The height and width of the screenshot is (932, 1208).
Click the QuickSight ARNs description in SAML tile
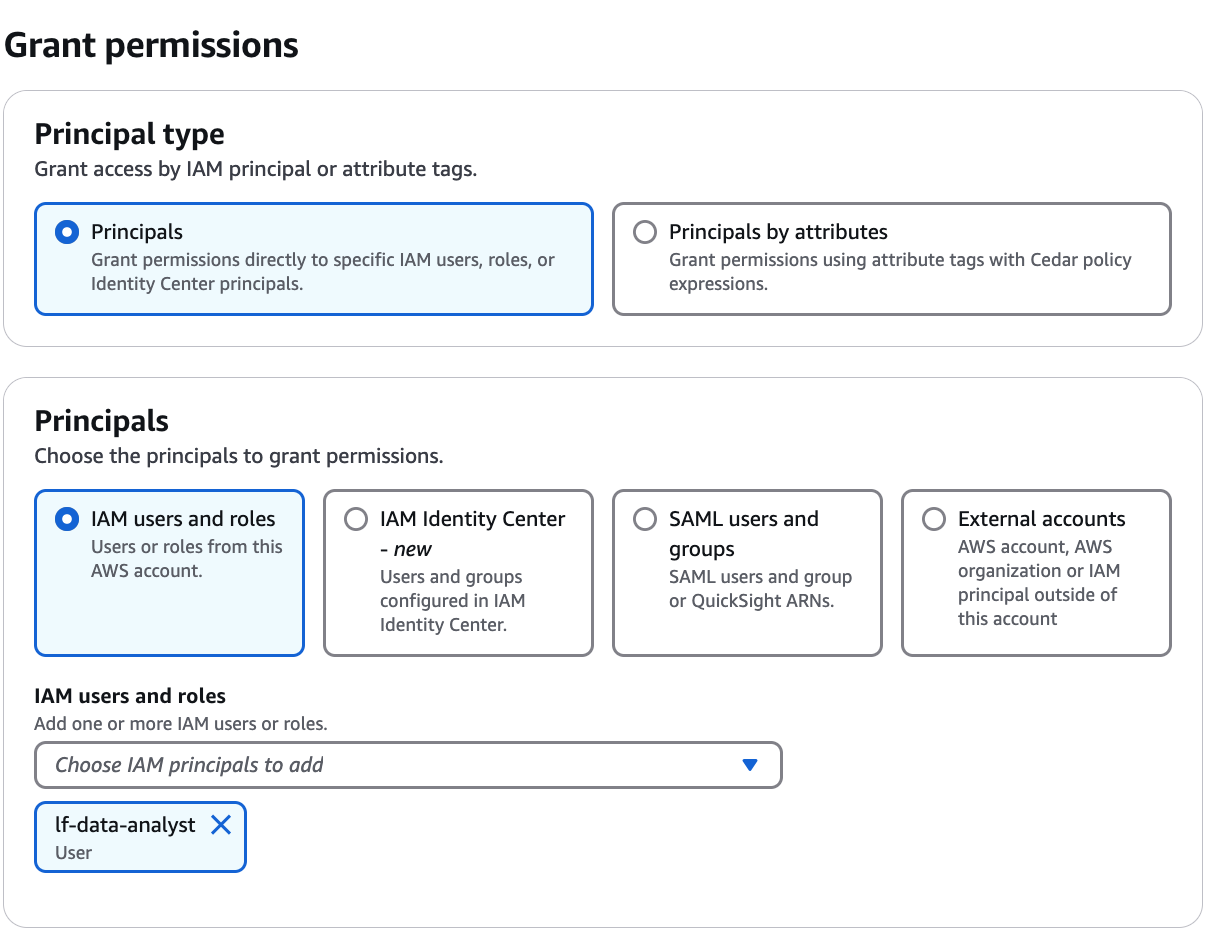[x=760, y=589]
